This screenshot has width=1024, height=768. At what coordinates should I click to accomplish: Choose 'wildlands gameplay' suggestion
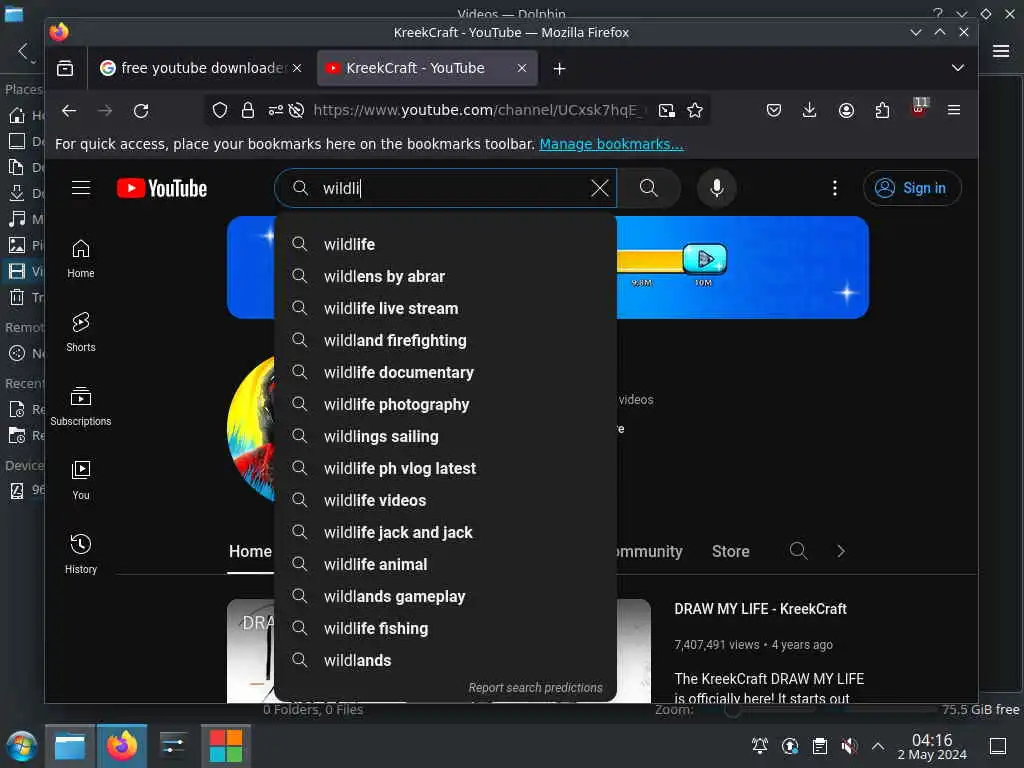445,596
